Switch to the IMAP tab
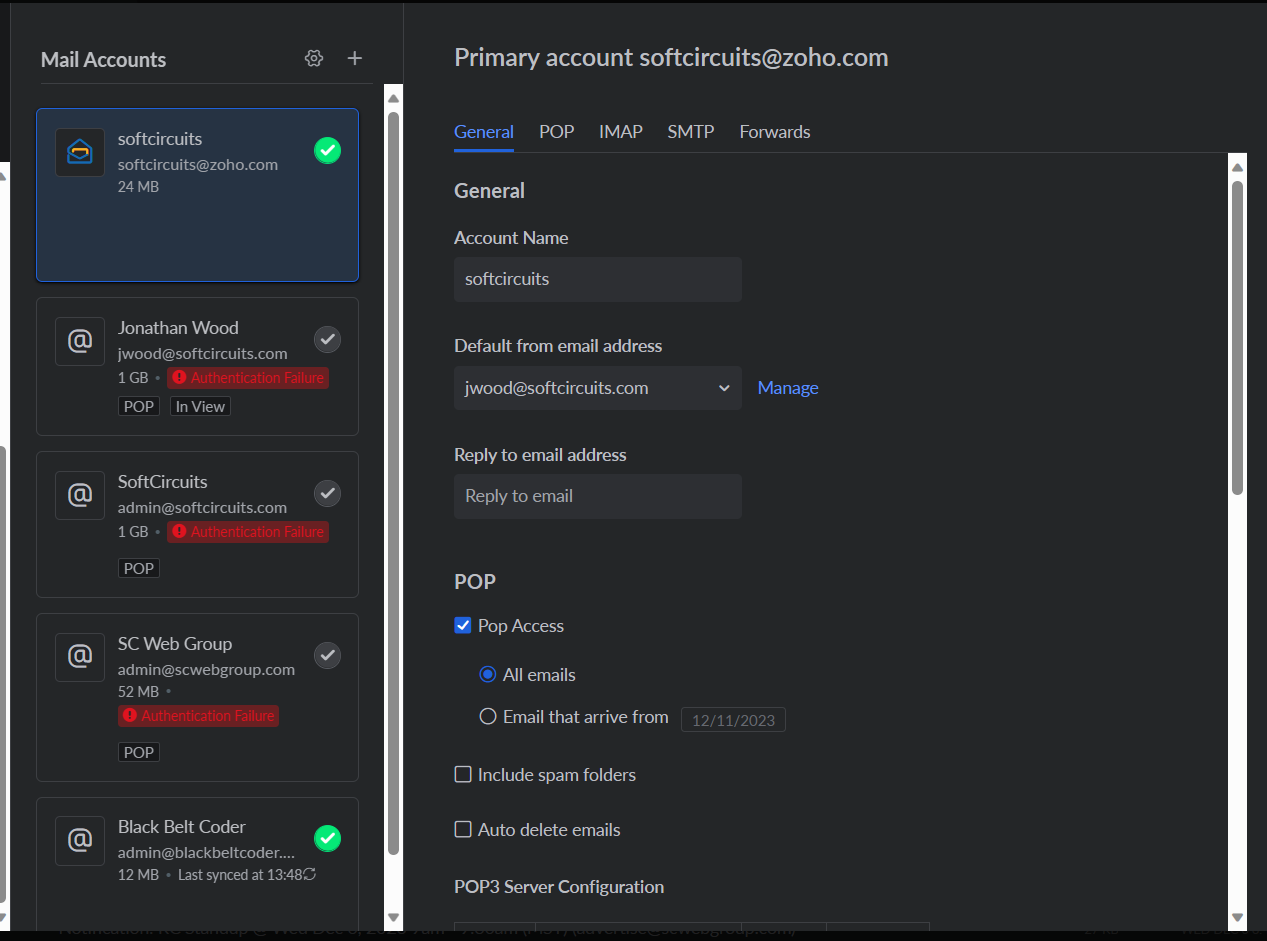This screenshot has width=1267, height=941. 621,132
